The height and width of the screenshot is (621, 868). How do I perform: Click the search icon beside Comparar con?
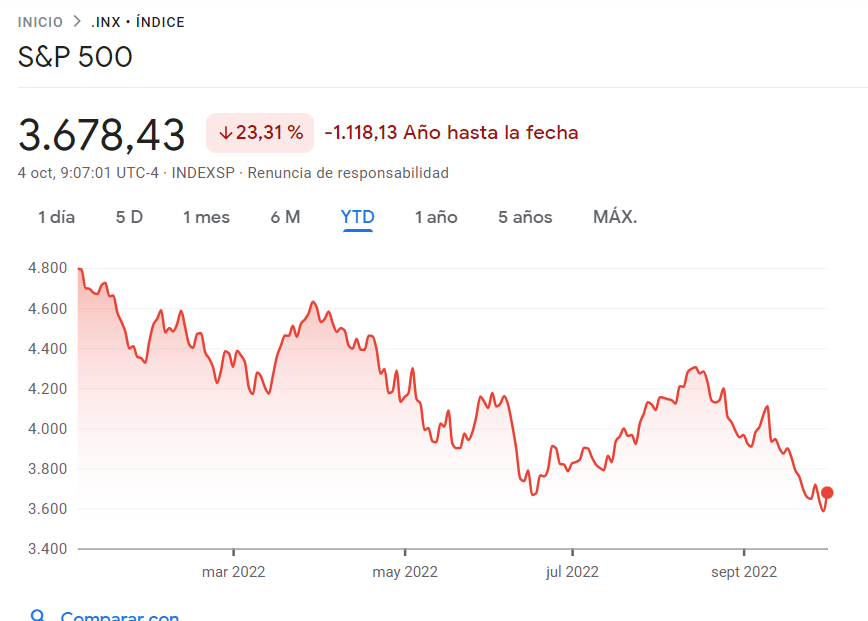click(38, 615)
